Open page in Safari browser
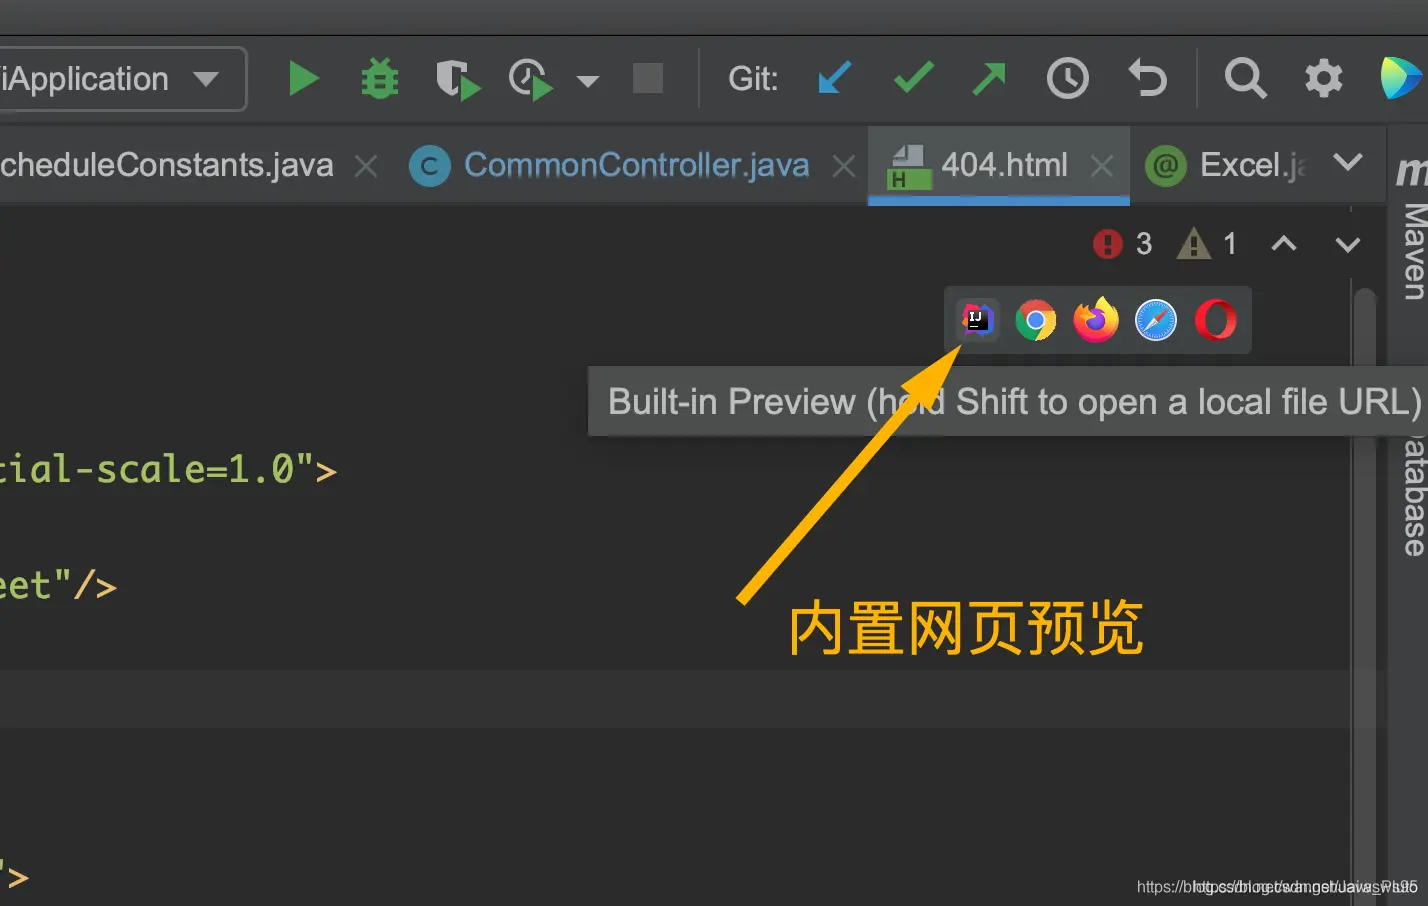The image size is (1428, 906). [x=1156, y=321]
